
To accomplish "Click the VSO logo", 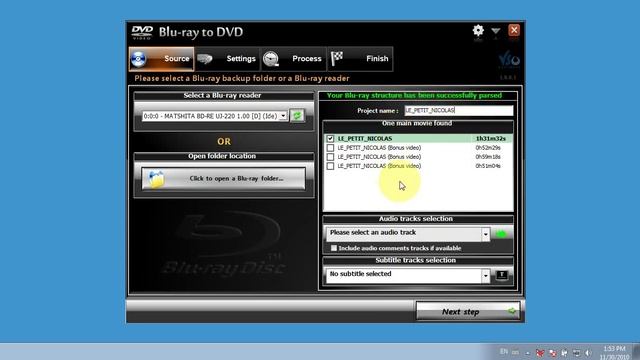I will (509, 60).
